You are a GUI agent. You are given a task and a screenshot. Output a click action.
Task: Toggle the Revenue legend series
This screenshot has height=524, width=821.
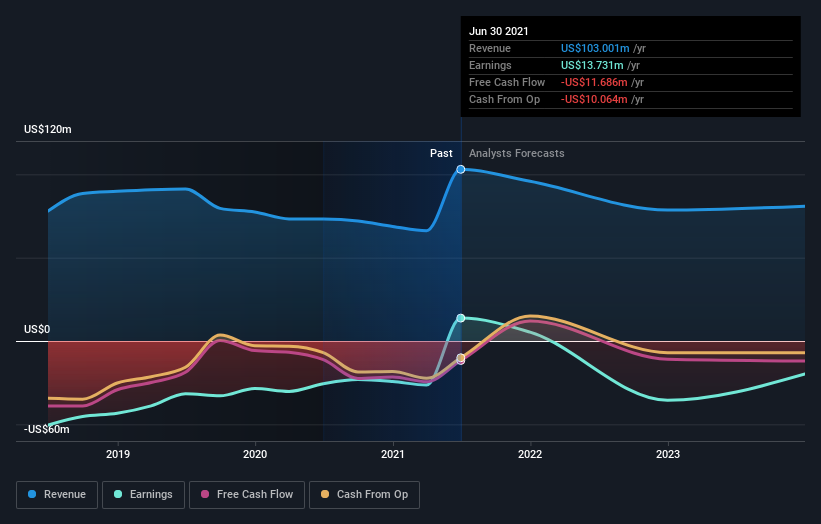point(57,495)
